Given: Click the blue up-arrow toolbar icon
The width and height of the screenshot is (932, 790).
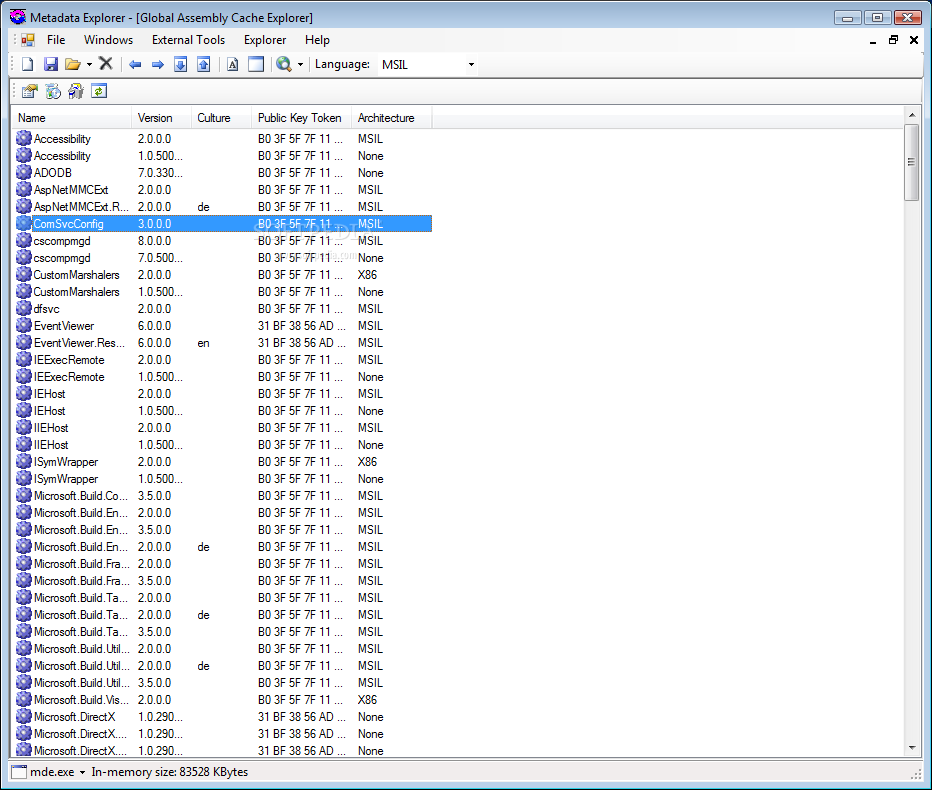Looking at the screenshot, I should 203,64.
